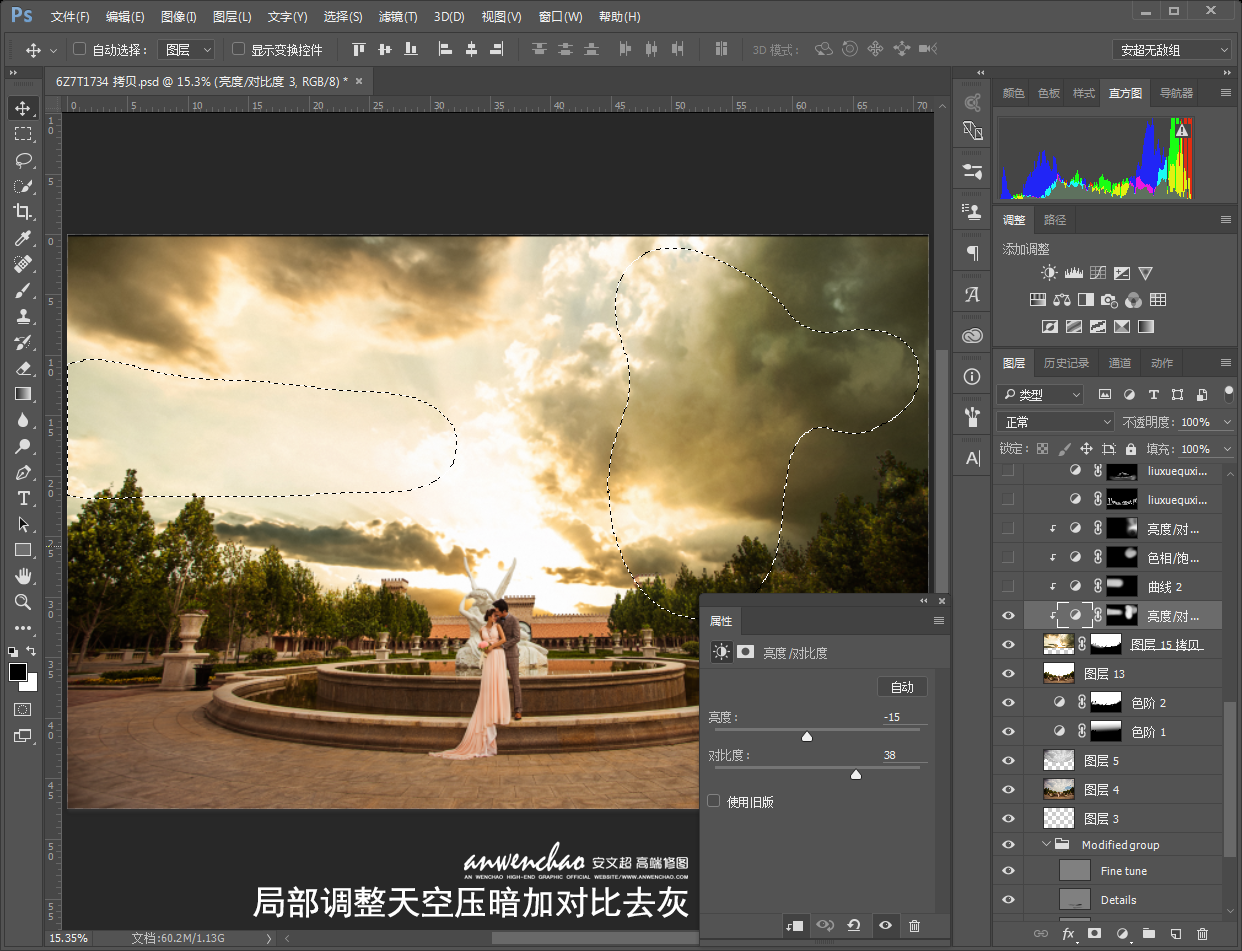
Task: Toggle Quick Mask mode icon
Action: 23,709
